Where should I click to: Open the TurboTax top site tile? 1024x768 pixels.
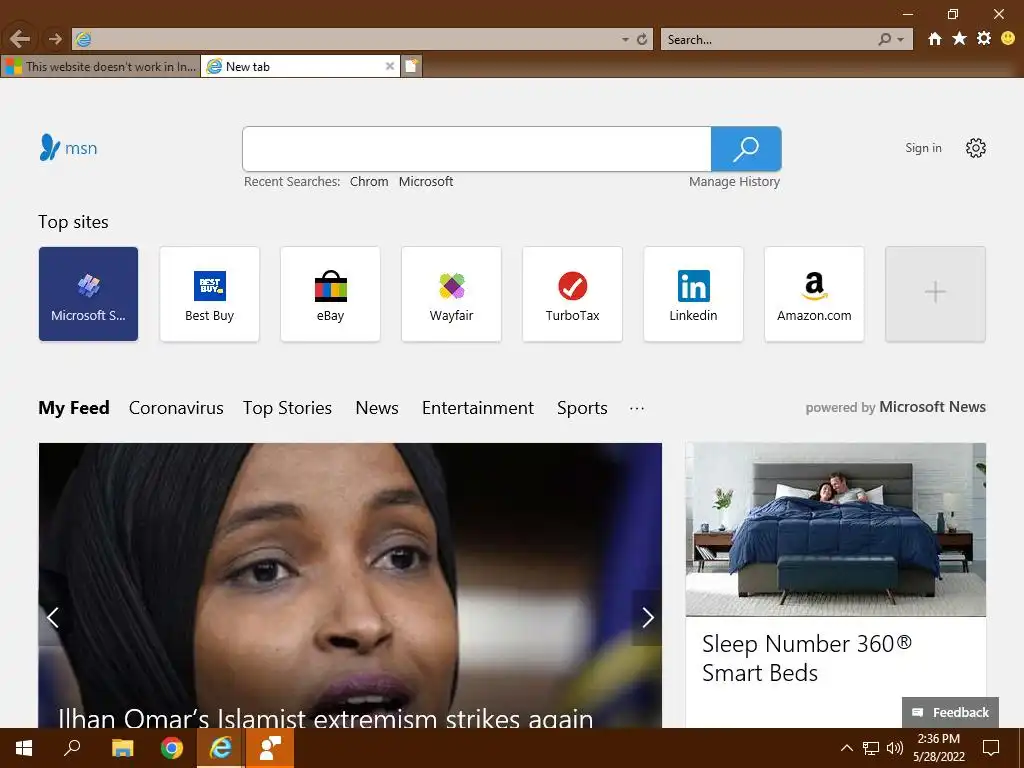(x=572, y=294)
